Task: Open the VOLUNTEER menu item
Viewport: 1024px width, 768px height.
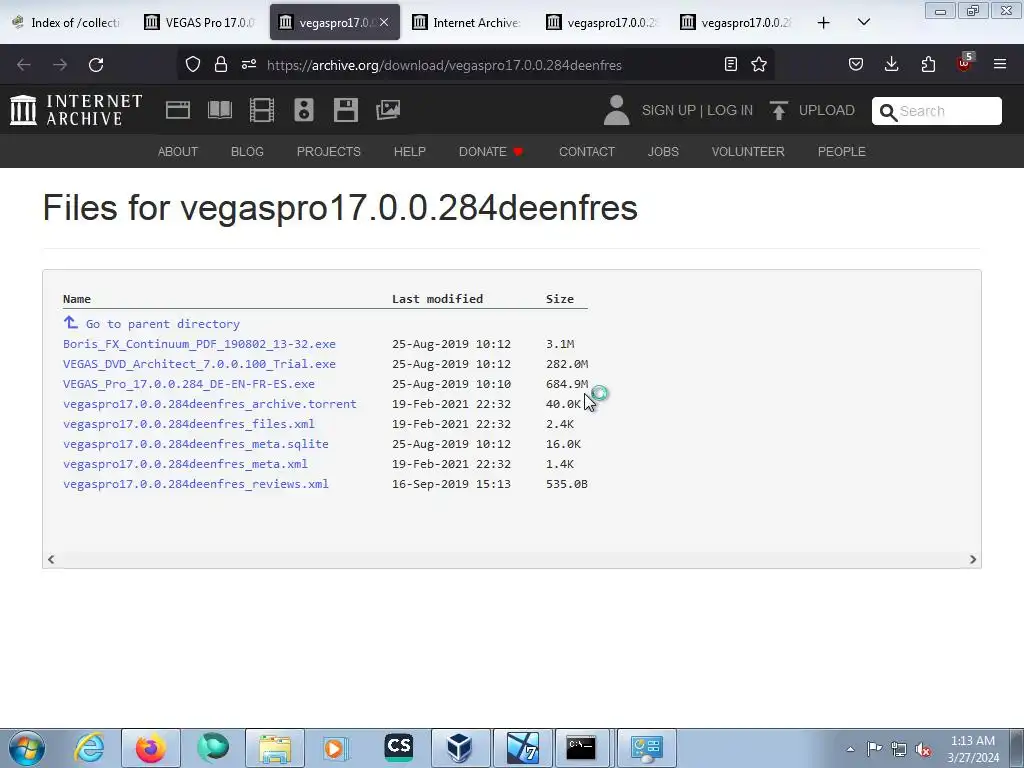Action: (748, 152)
